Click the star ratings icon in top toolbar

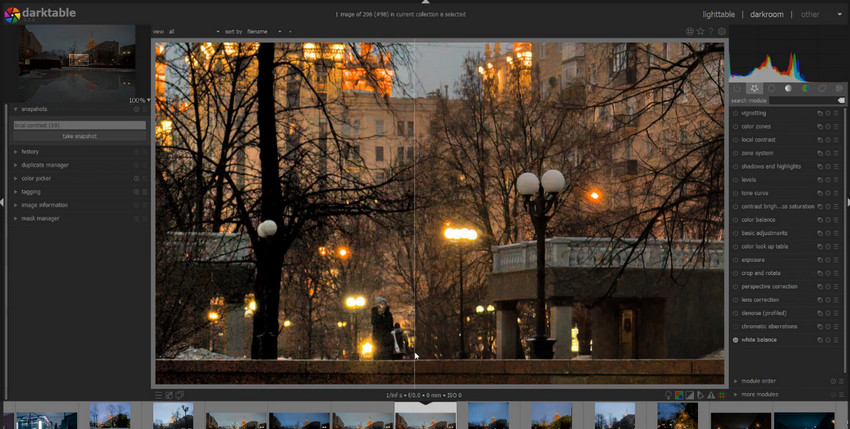click(x=700, y=31)
